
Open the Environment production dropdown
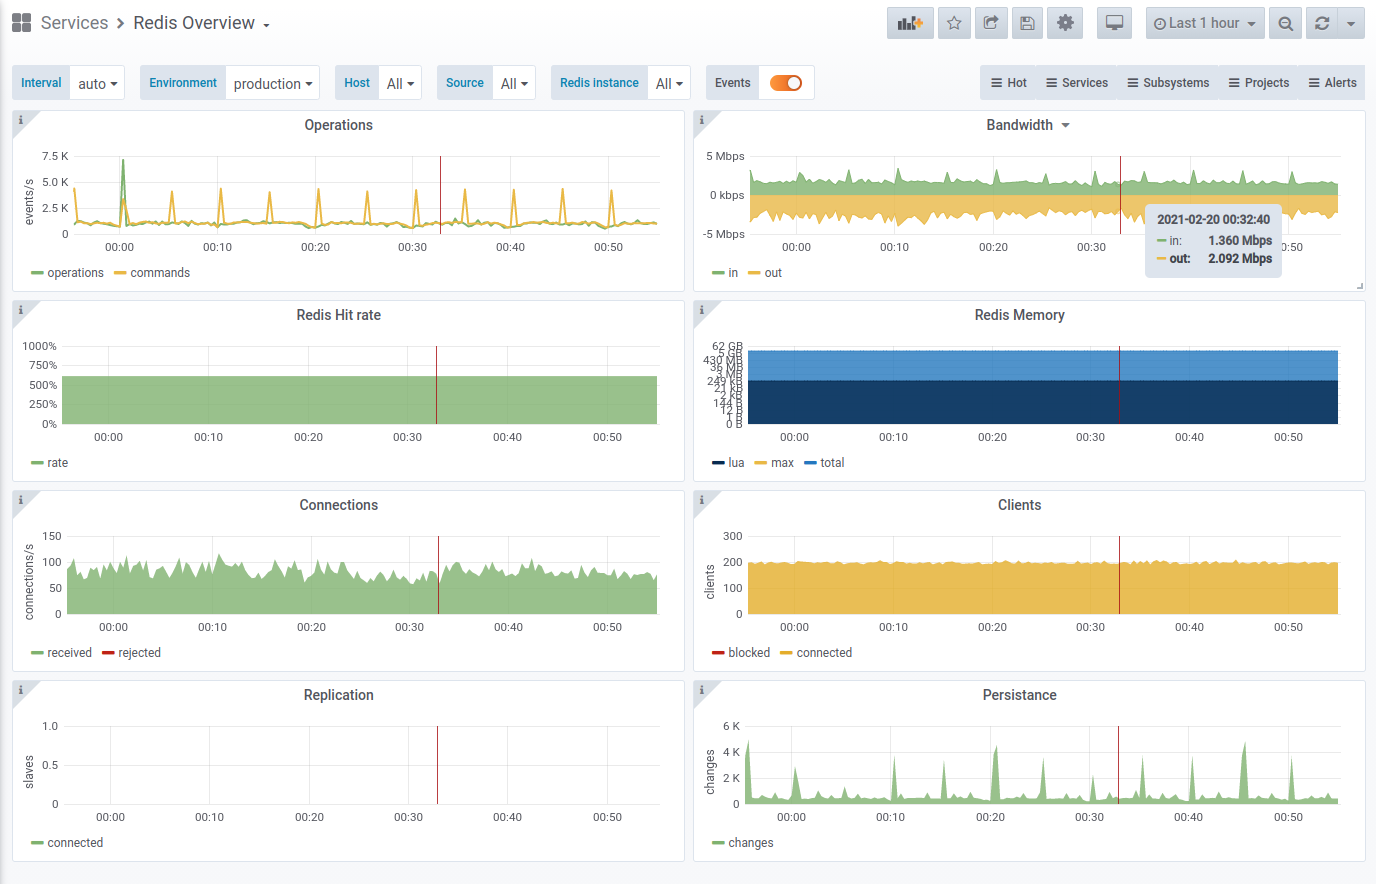click(272, 84)
